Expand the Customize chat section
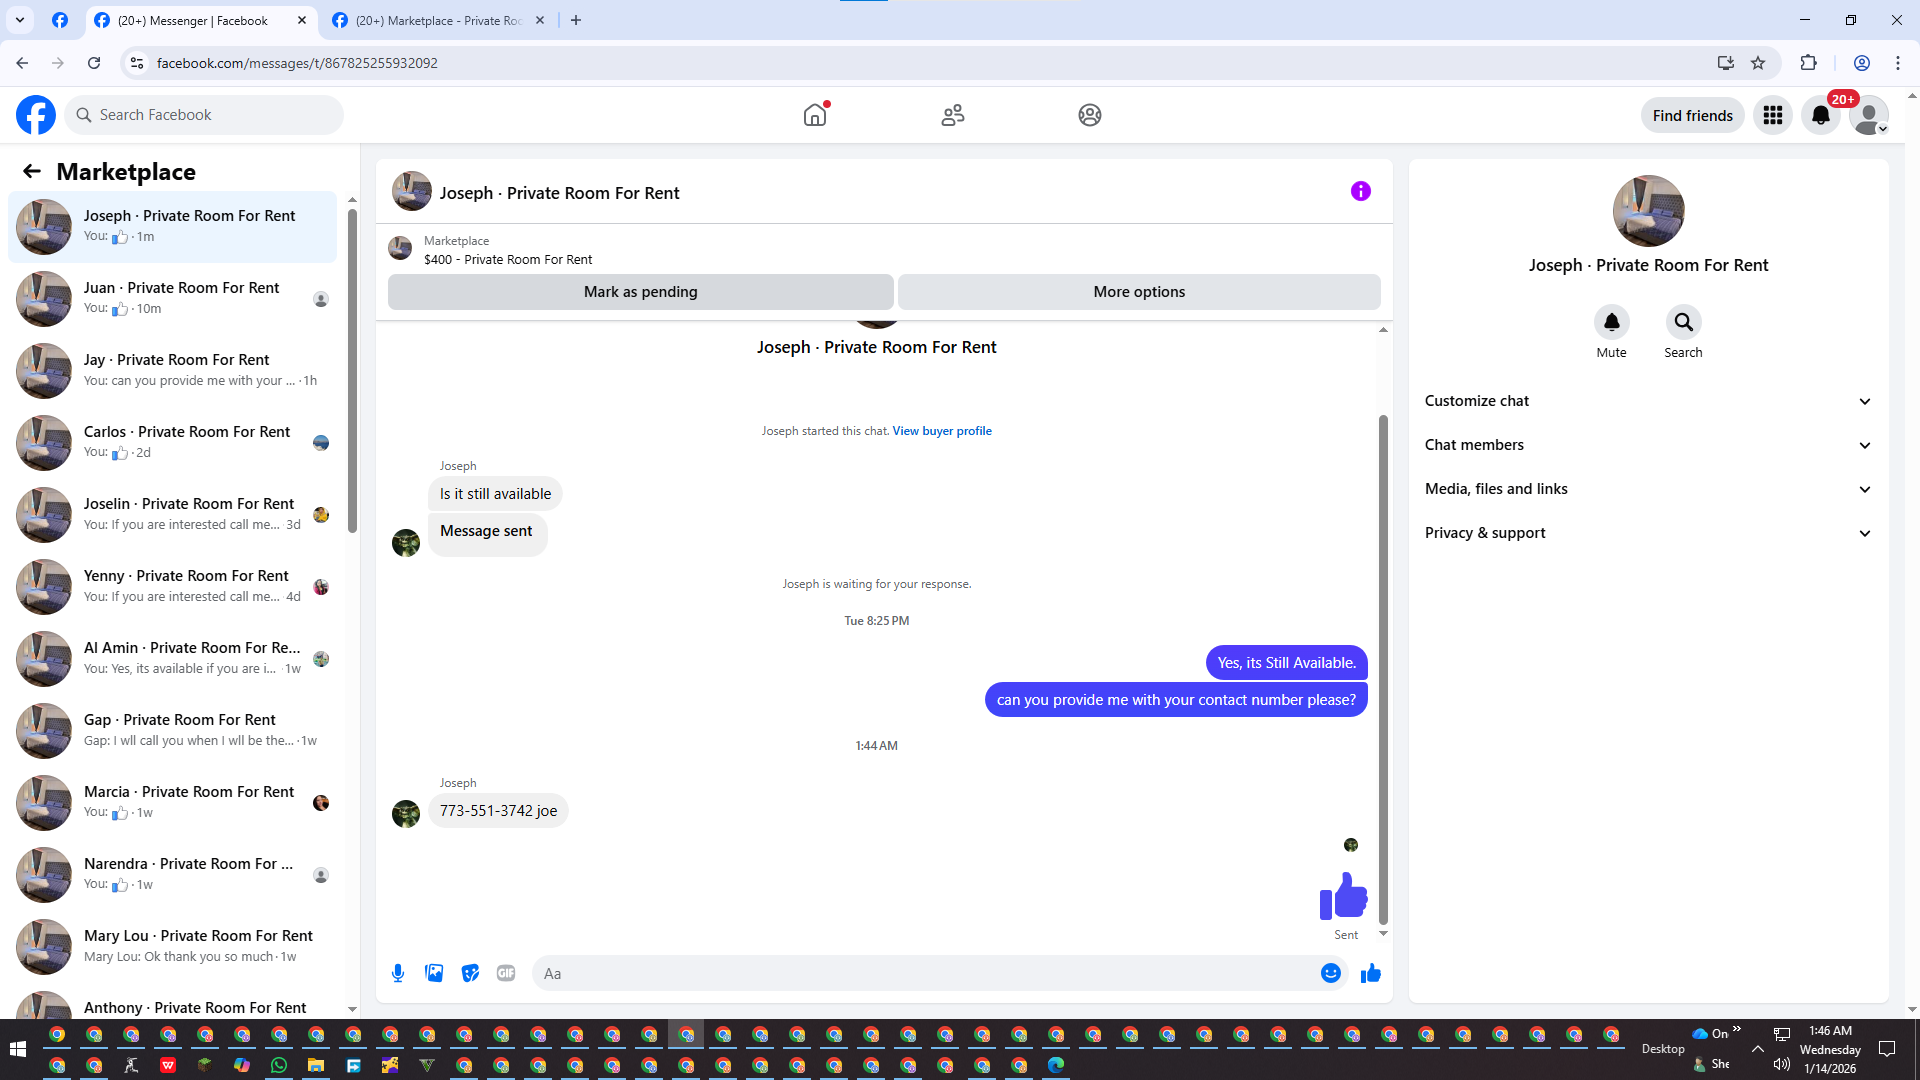 [x=1647, y=401]
